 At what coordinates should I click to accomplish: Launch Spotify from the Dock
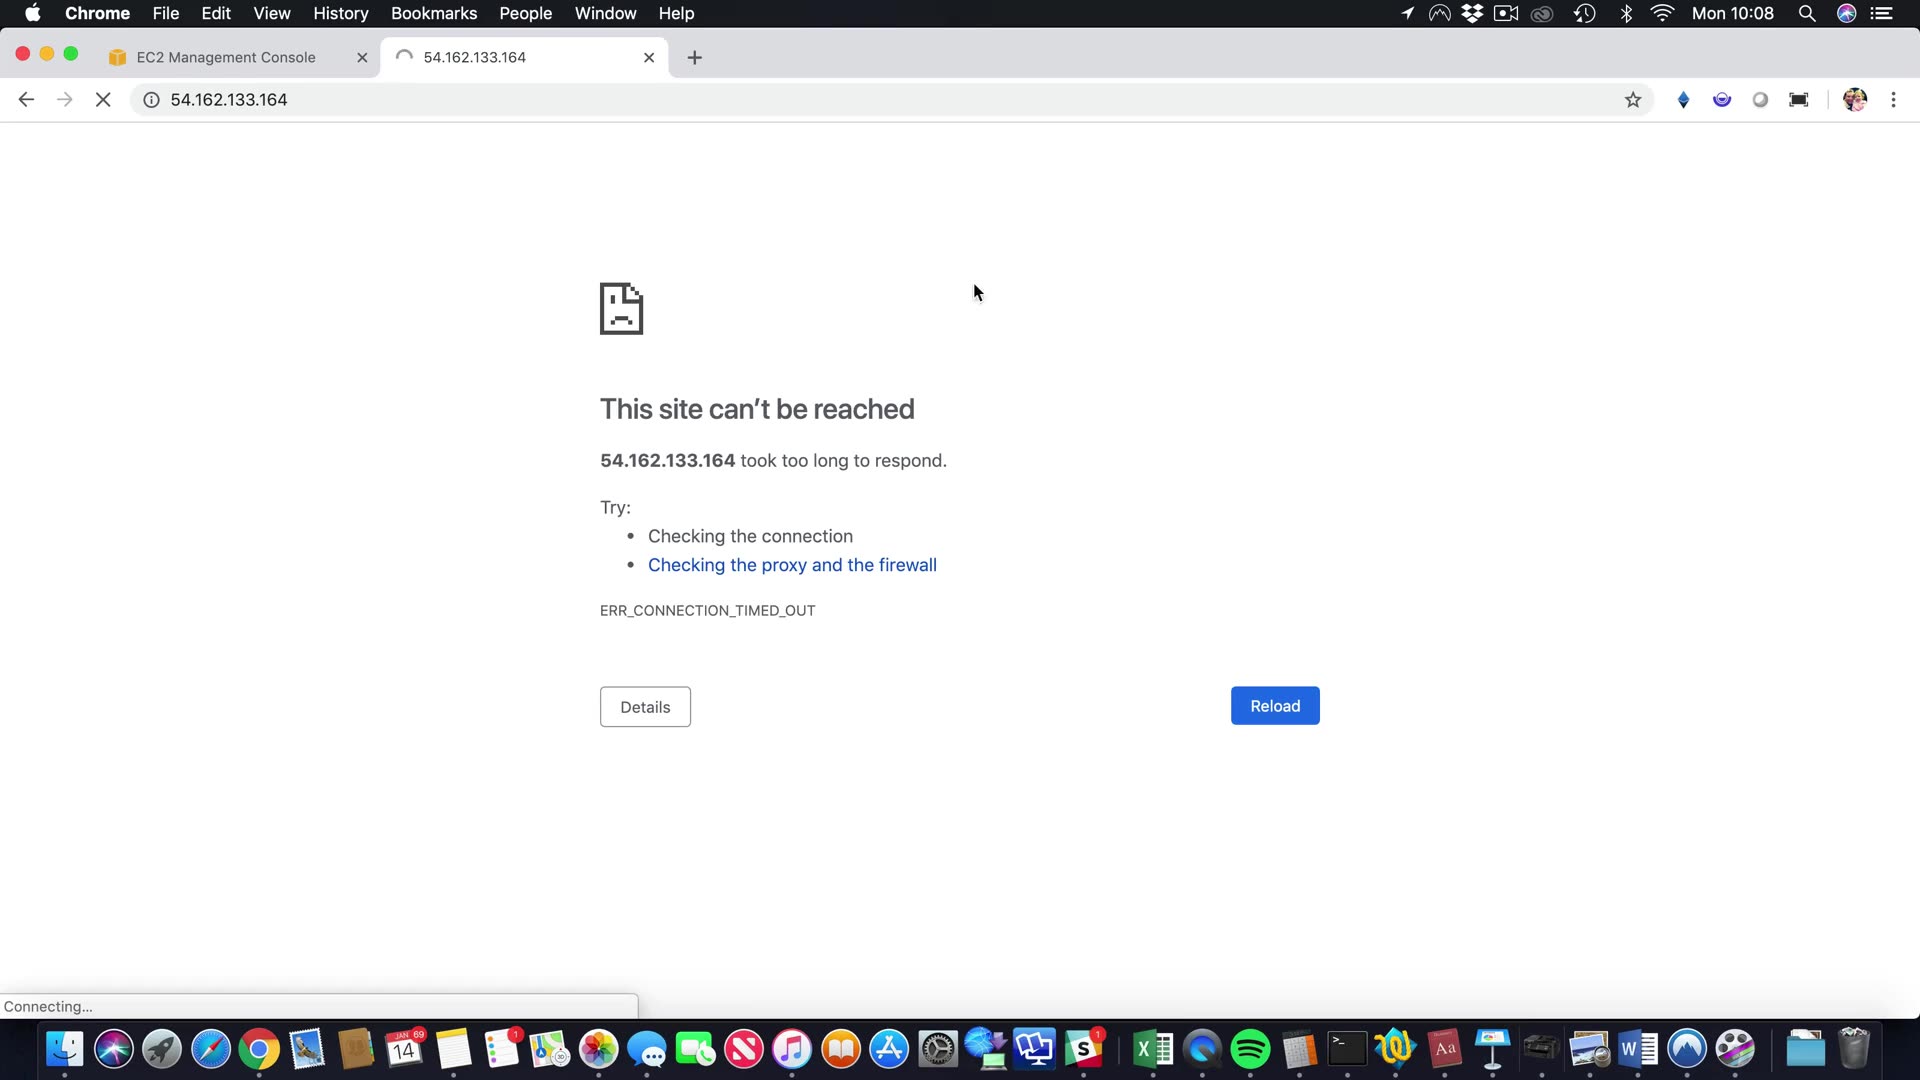(1250, 1049)
